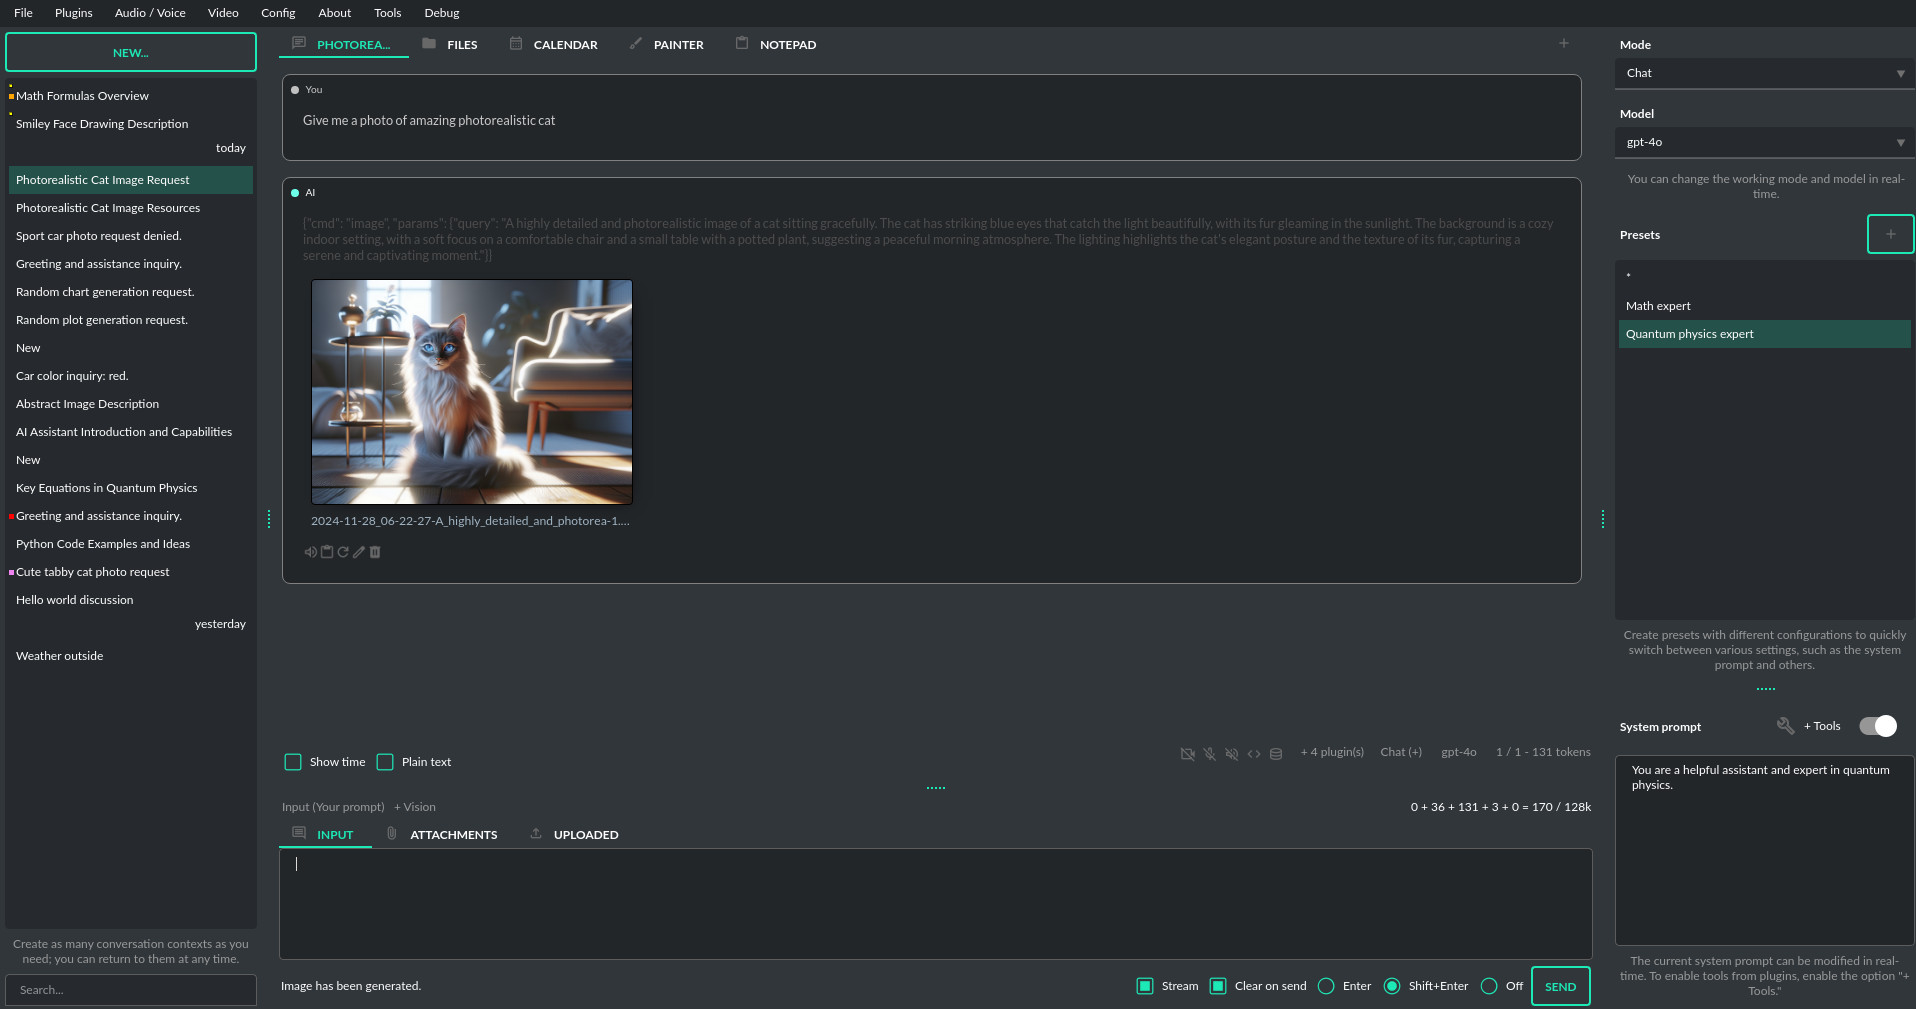This screenshot has width=1916, height=1009.
Task: Select the Math expert preset
Action: (x=1658, y=306)
